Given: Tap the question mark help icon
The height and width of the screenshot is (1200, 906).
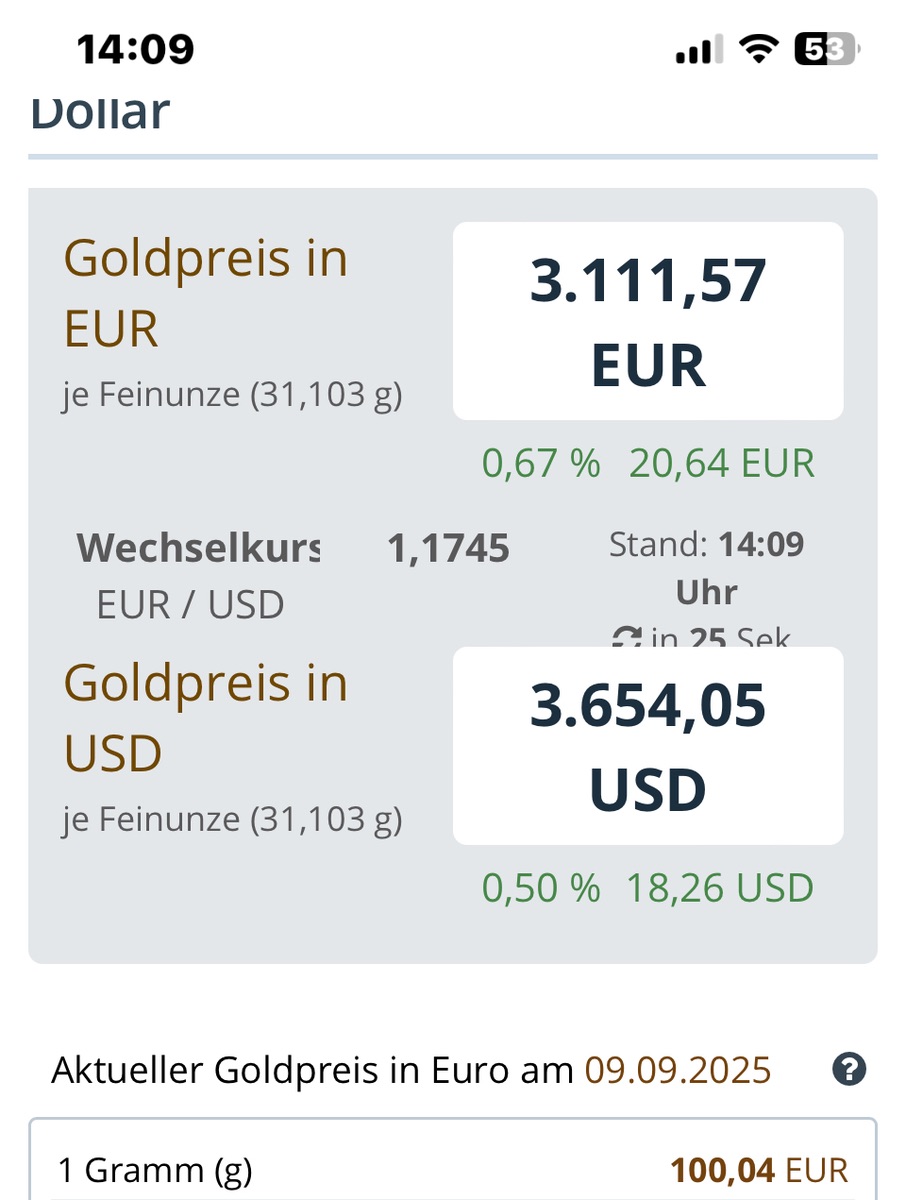Looking at the screenshot, I should (x=848, y=1070).
